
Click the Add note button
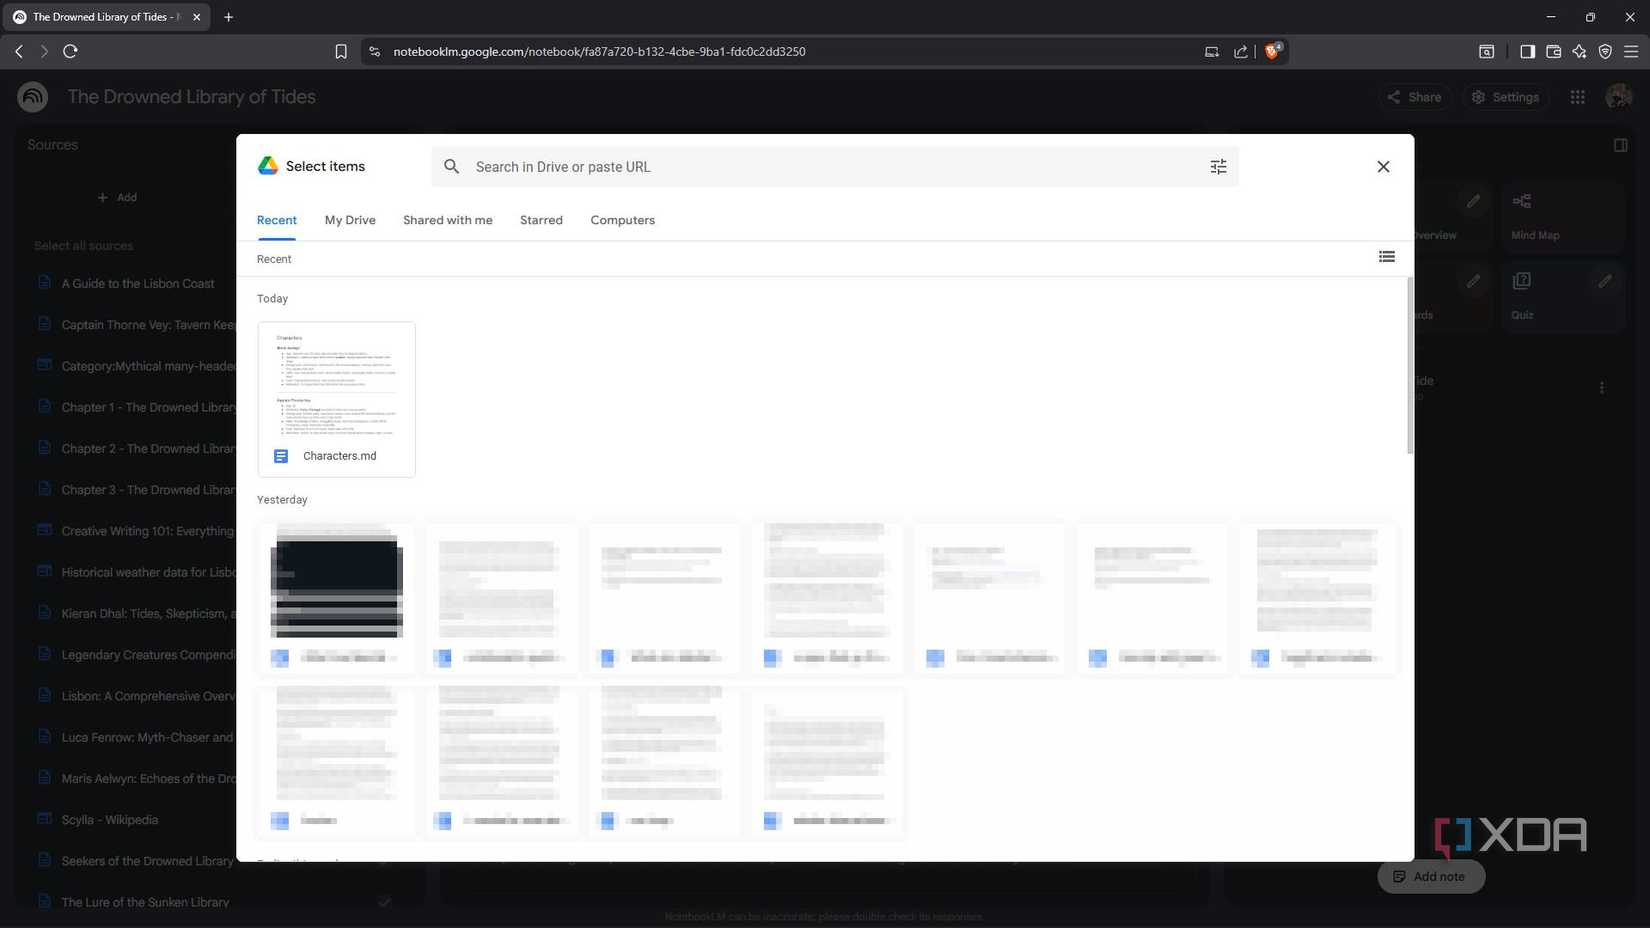coord(1430,876)
